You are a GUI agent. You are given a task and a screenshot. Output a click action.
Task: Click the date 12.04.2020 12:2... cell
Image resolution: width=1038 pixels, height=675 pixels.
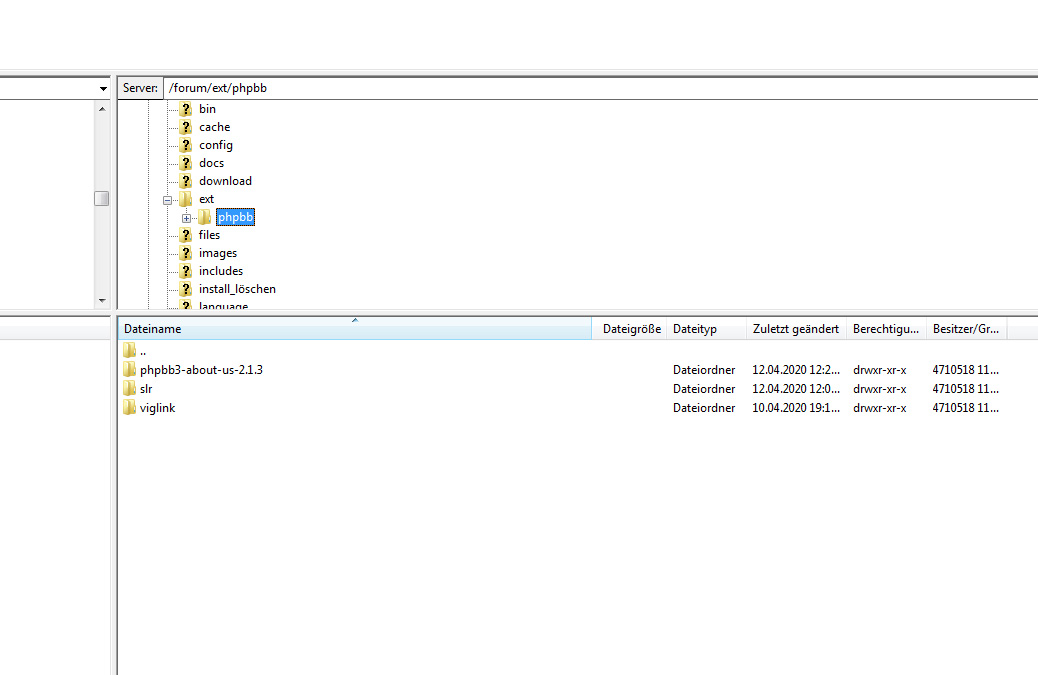pos(796,370)
